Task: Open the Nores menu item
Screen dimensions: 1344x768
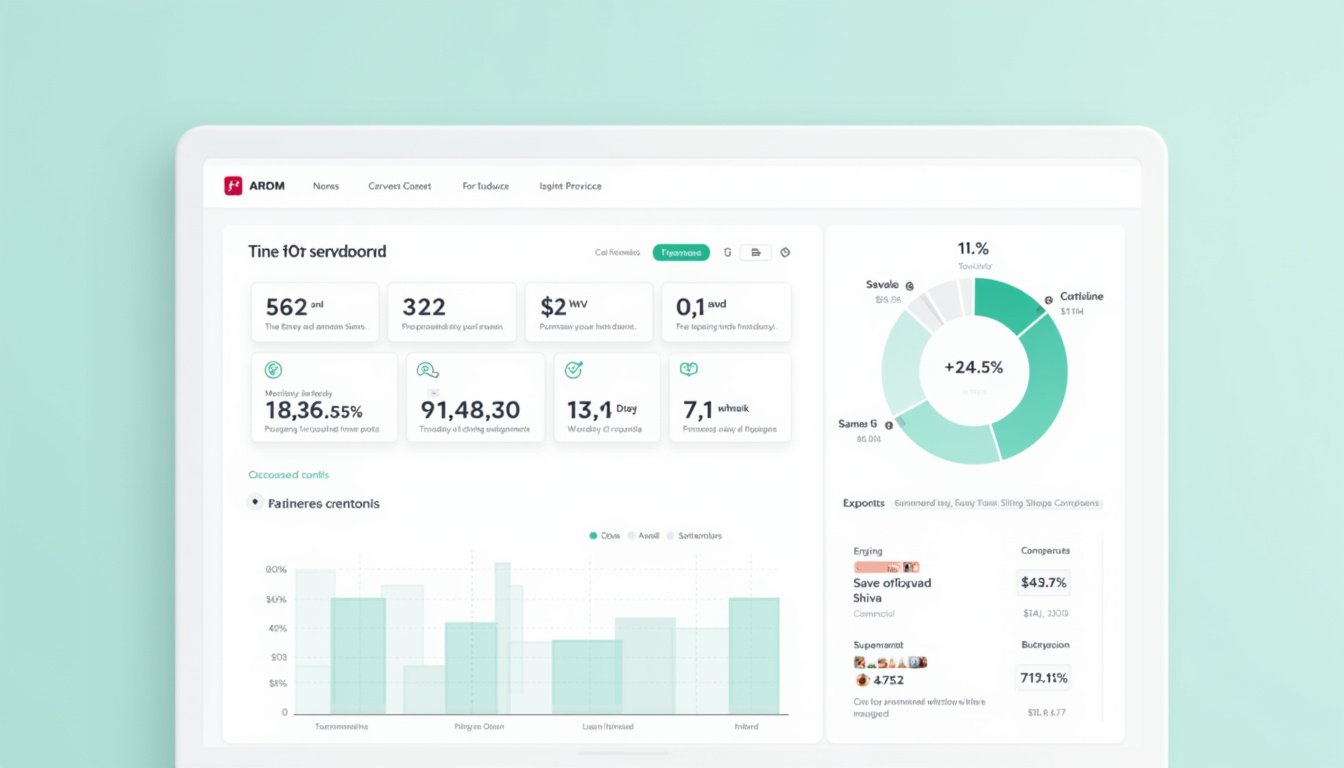Action: click(326, 185)
